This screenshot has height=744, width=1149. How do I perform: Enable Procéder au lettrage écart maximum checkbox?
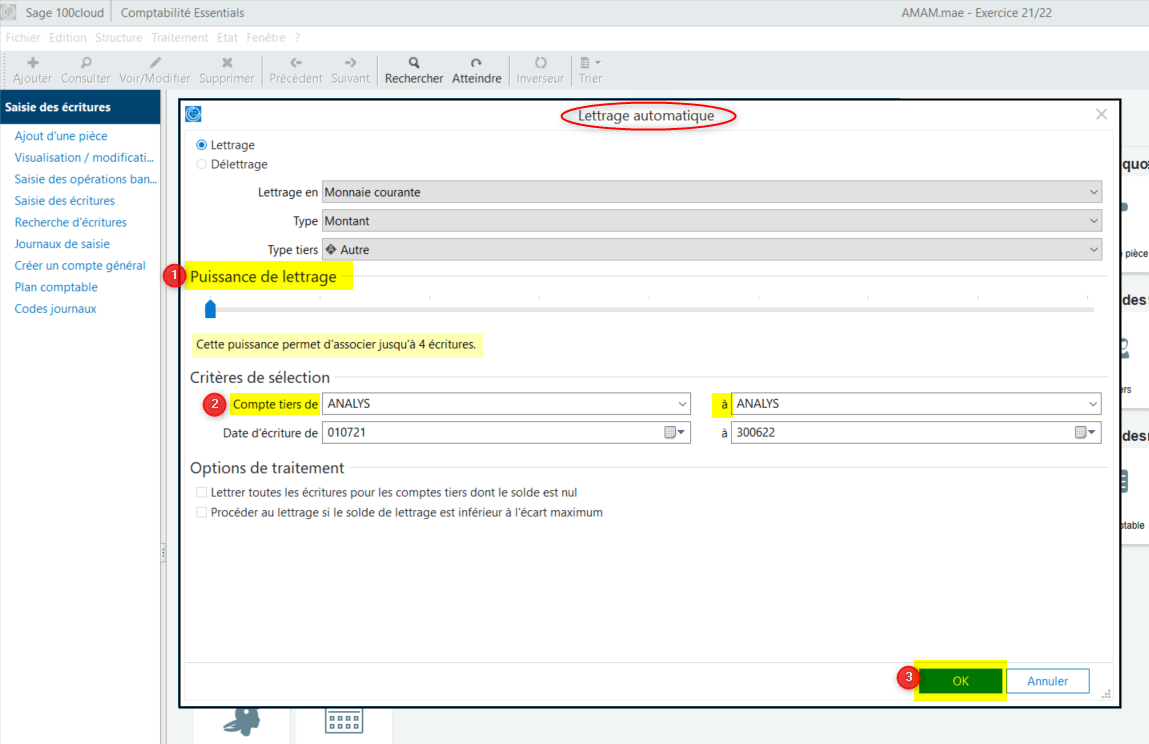202,512
